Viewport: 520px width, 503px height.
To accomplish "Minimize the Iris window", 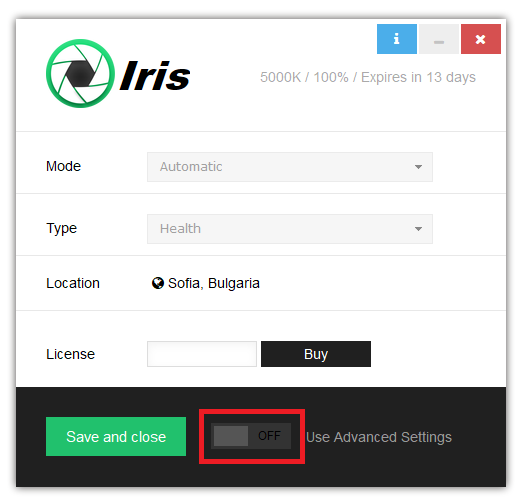I will [439, 39].
